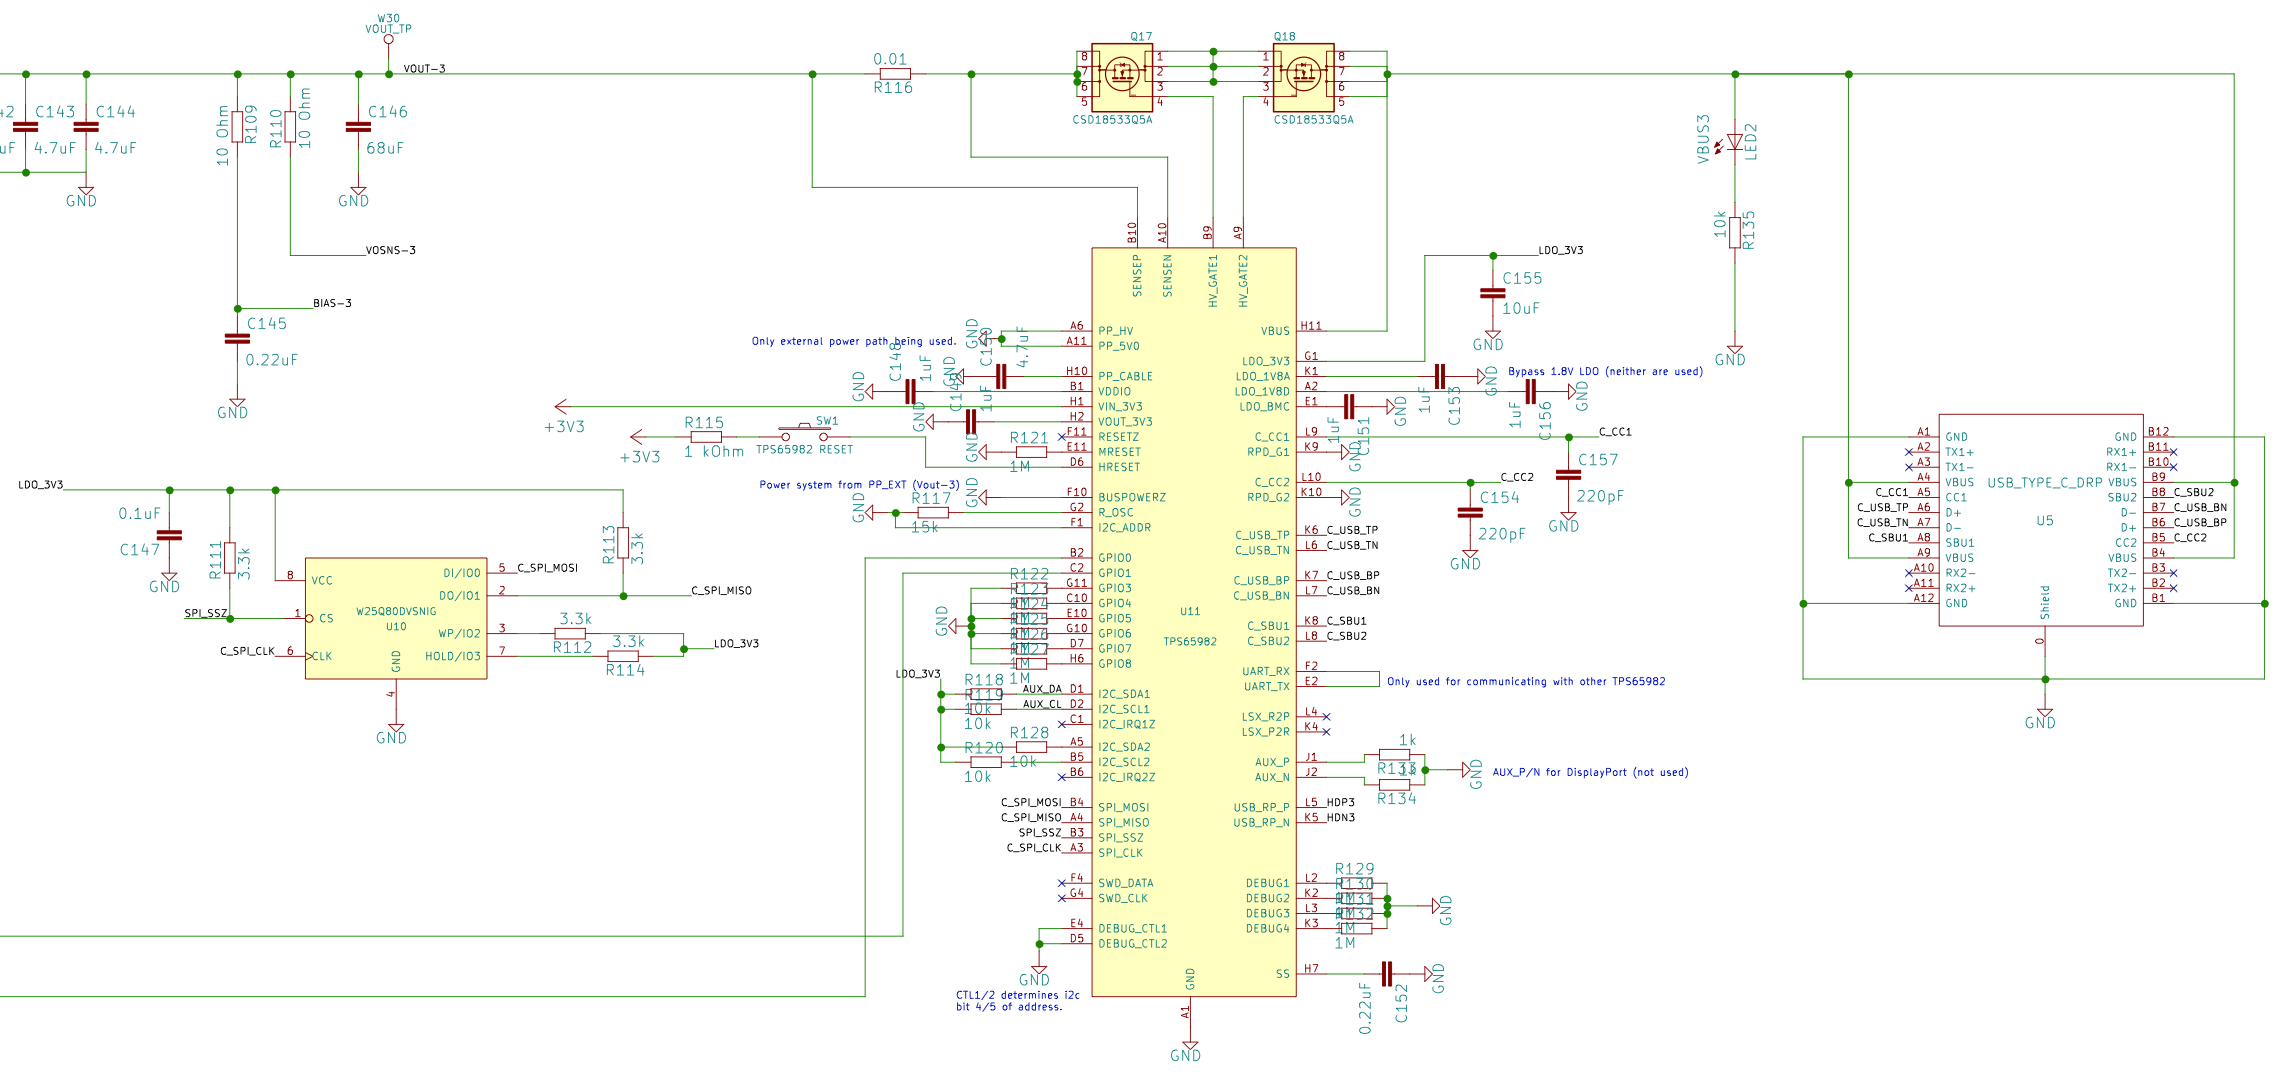Select the AUX_CL net label
Screen dimensions: 2280x1082
coord(1042,704)
